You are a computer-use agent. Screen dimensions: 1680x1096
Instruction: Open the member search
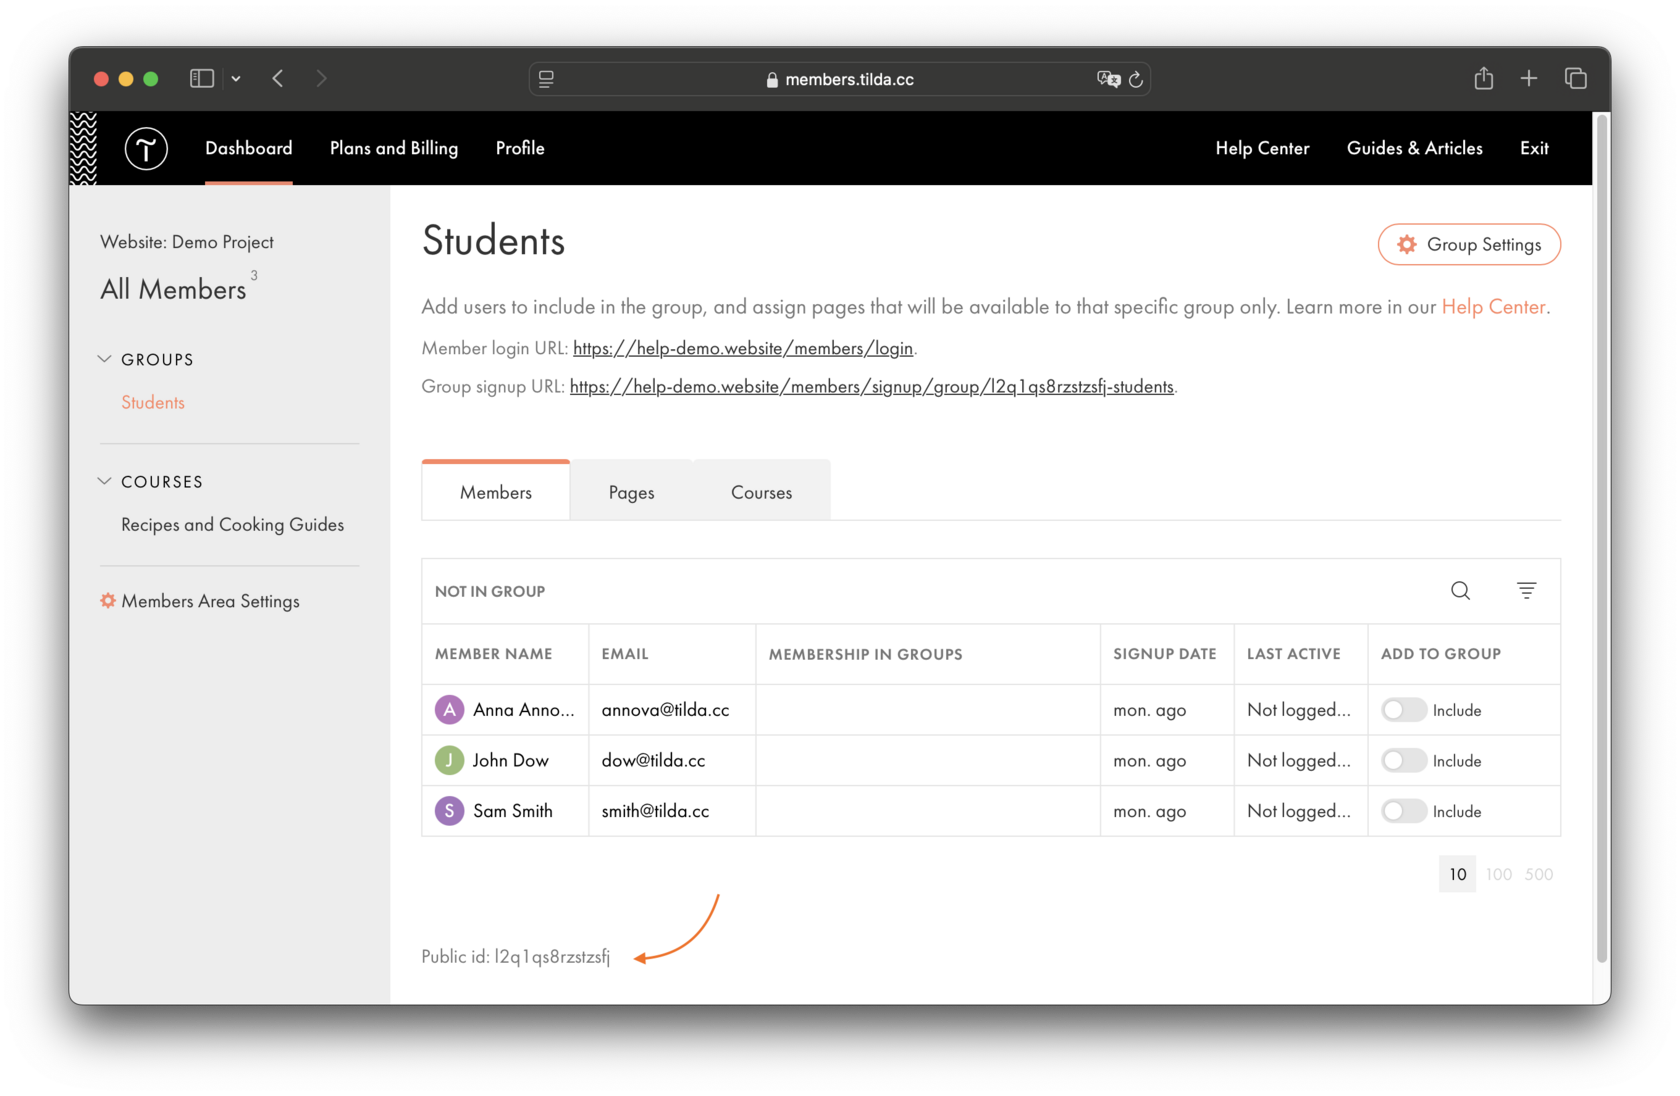[1460, 591]
